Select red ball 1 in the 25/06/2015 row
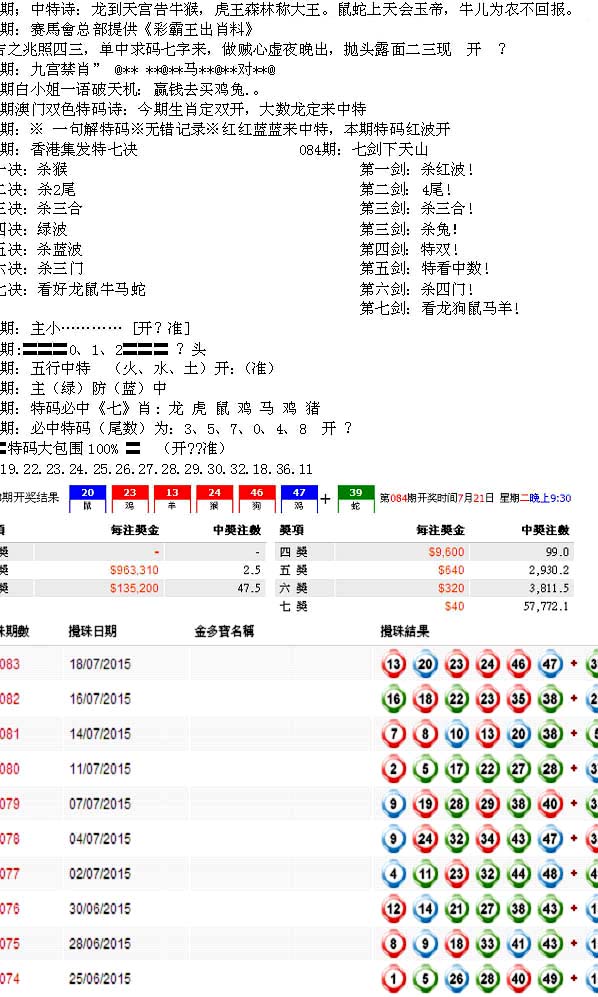Viewport: 598px width, 997px height. (394, 979)
